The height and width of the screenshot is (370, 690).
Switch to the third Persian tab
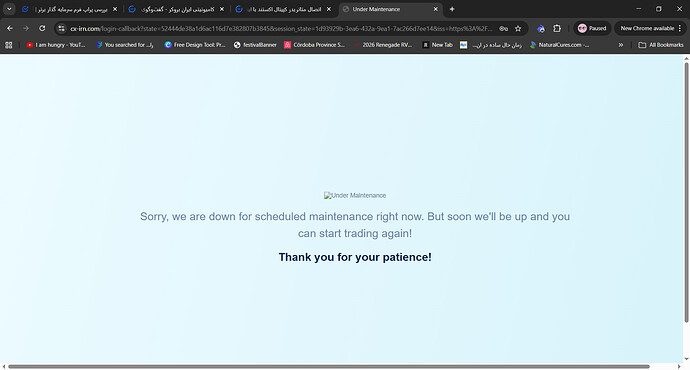tap(283, 9)
